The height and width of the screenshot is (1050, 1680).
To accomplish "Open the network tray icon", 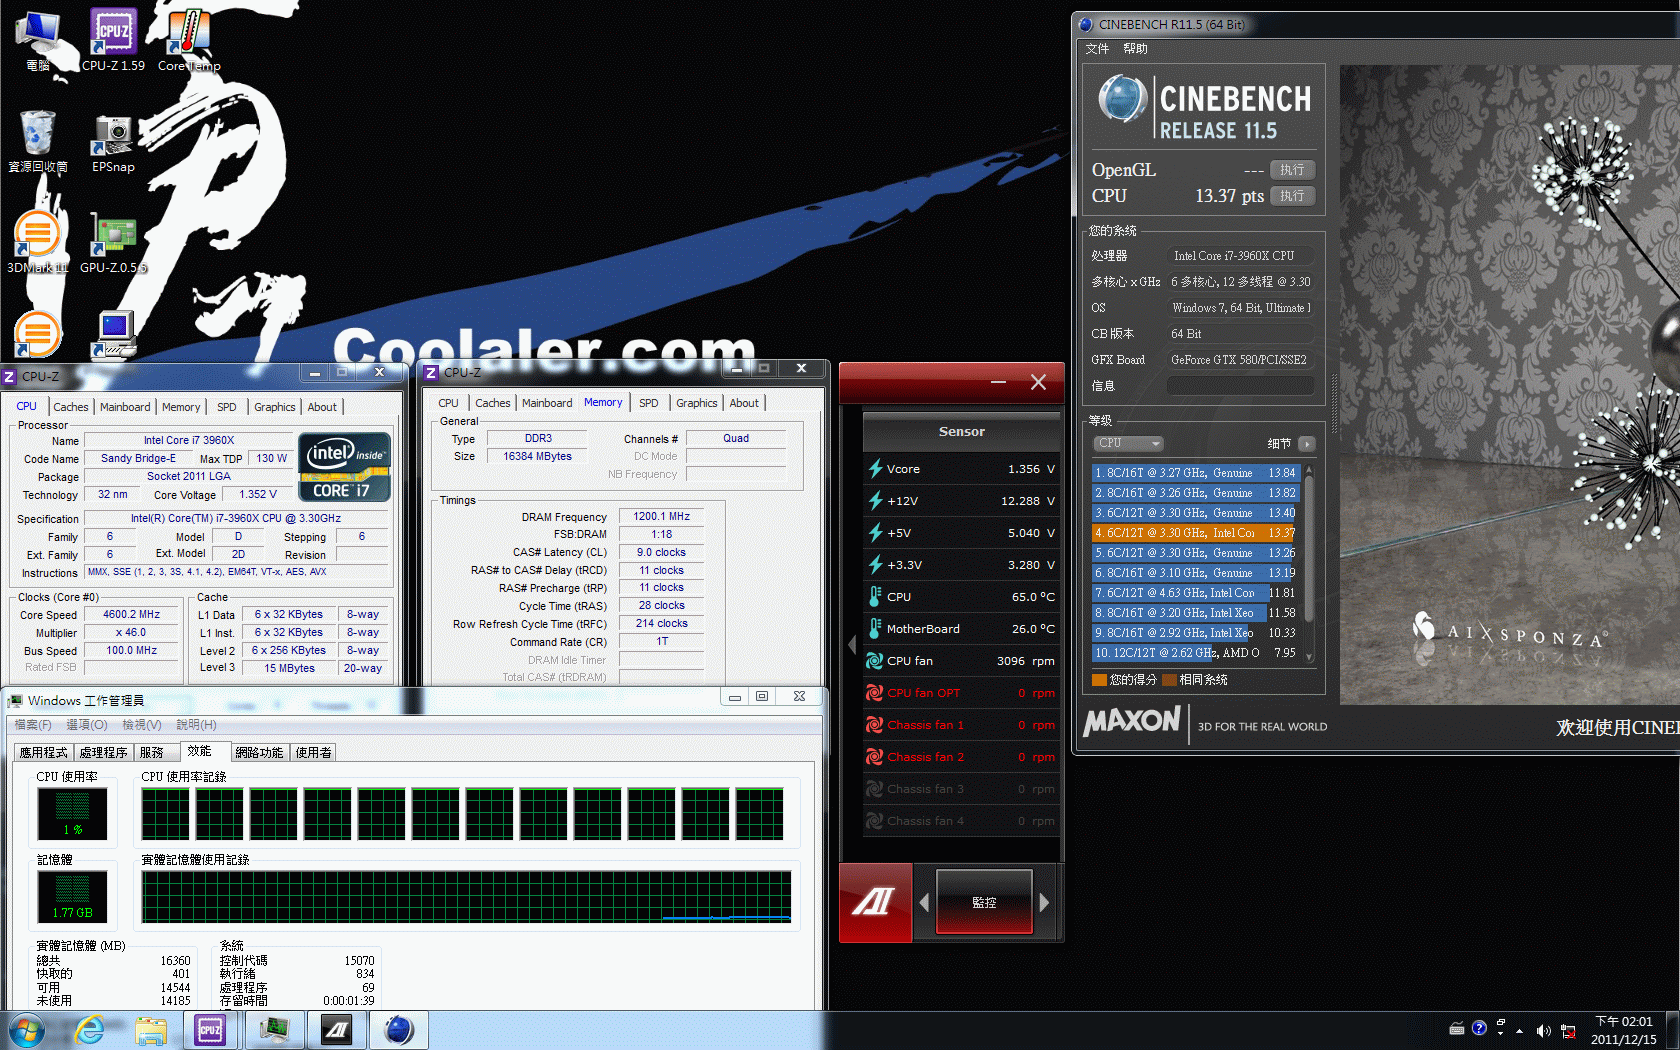I will point(1568,1031).
